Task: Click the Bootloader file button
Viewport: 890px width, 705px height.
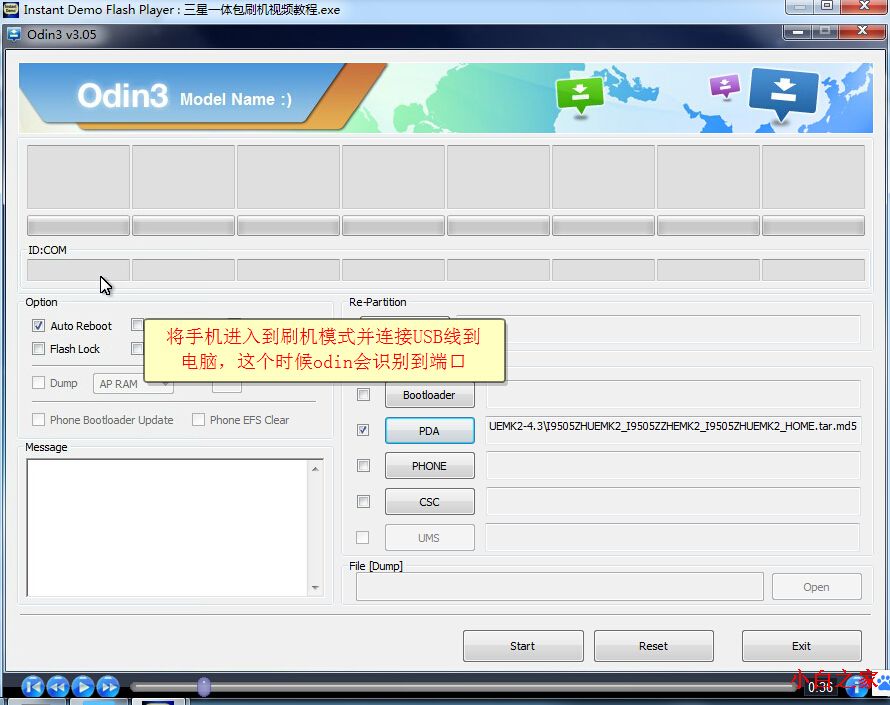Action: point(430,395)
